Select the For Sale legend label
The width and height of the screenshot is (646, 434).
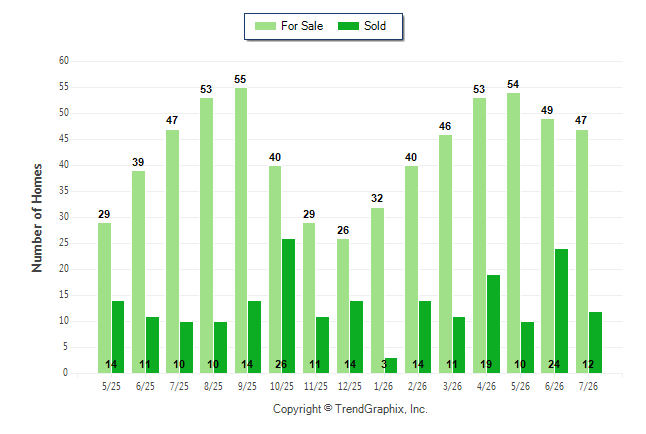302,26
